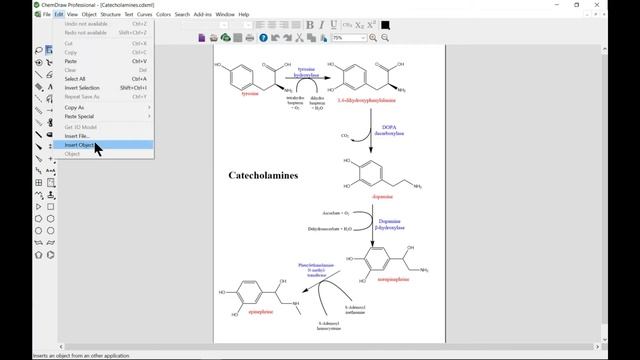Select the Atom Size A↔A tool
This screenshot has height=360, width=640.
click(x=50, y=171)
